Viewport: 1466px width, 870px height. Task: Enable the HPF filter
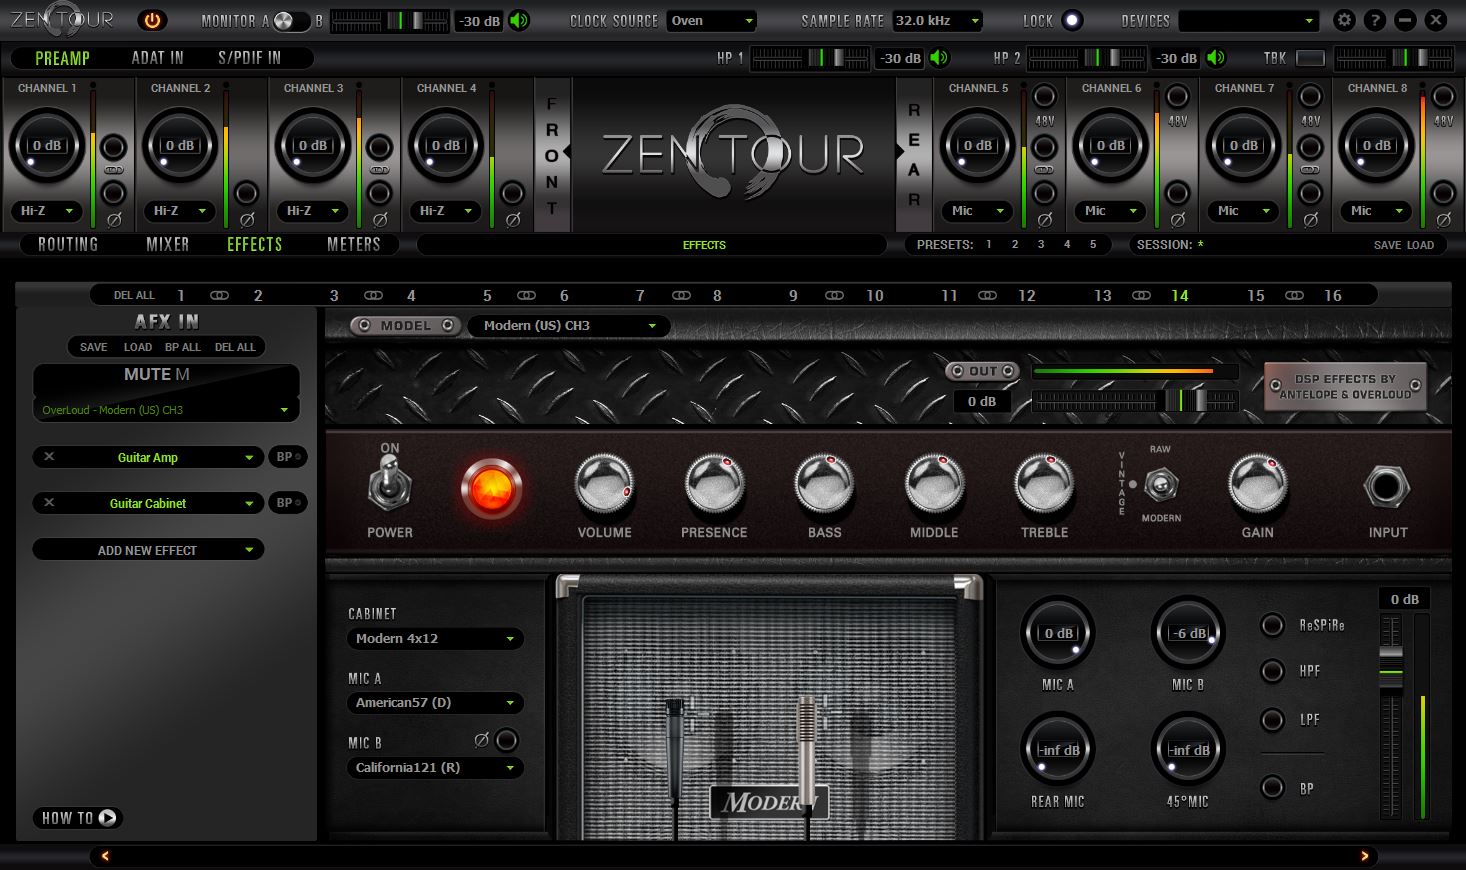click(1272, 671)
